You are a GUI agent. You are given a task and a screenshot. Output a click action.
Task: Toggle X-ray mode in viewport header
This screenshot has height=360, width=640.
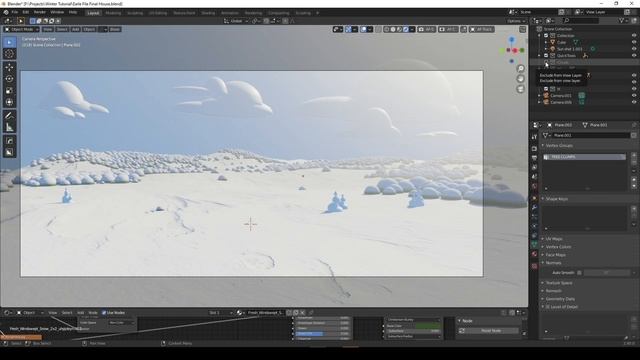(x=378, y=29)
